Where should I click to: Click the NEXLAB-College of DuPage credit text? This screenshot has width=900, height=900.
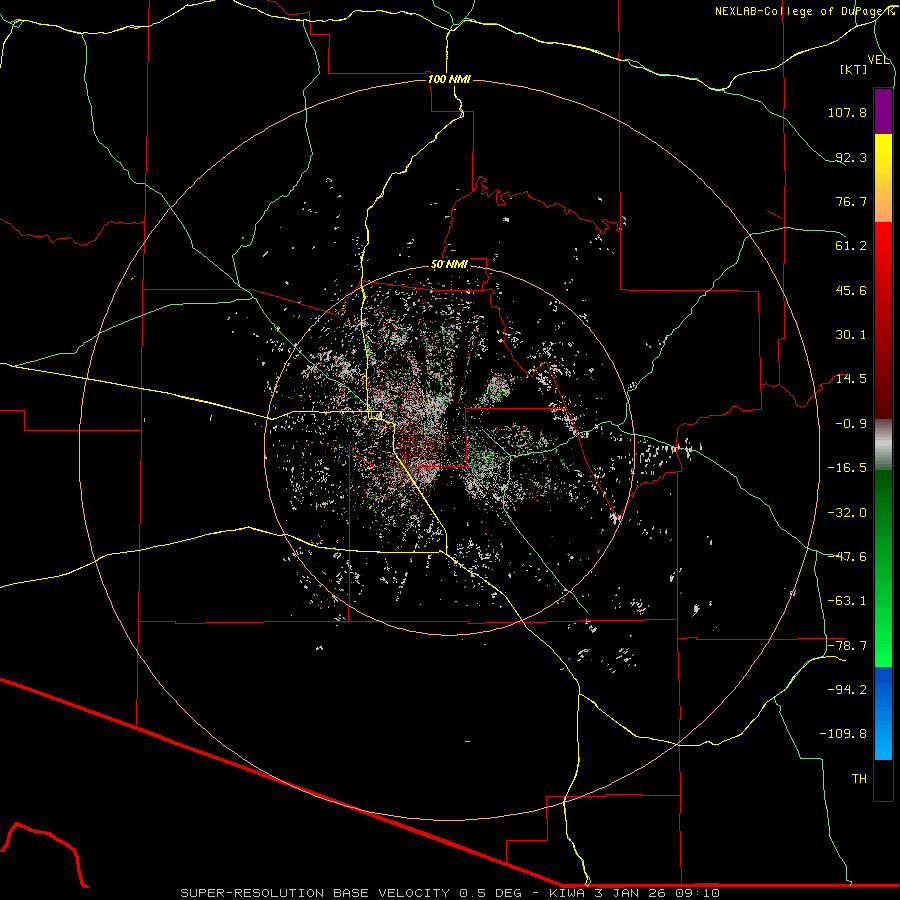click(x=805, y=11)
